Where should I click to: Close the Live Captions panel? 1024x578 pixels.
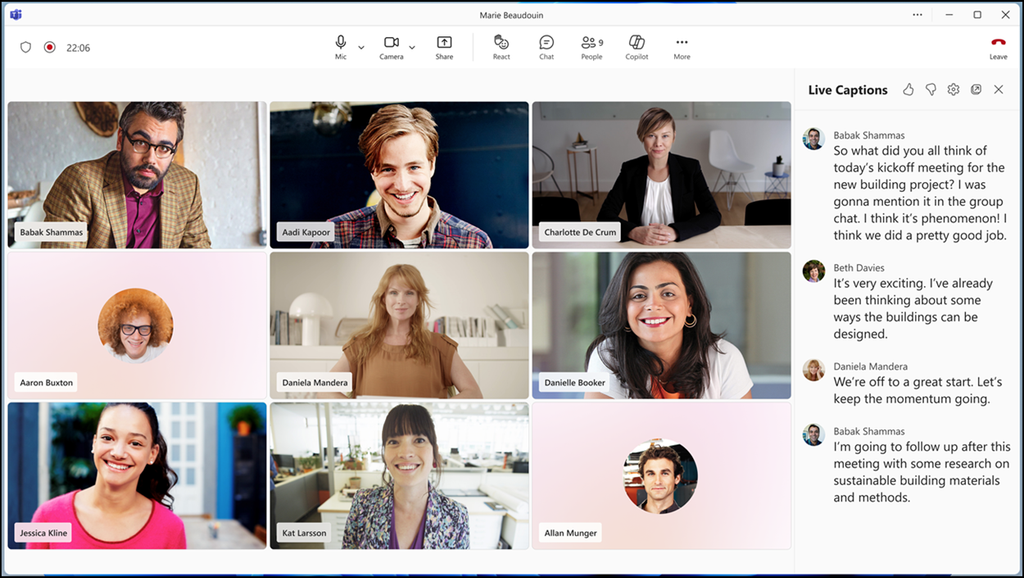coord(999,89)
